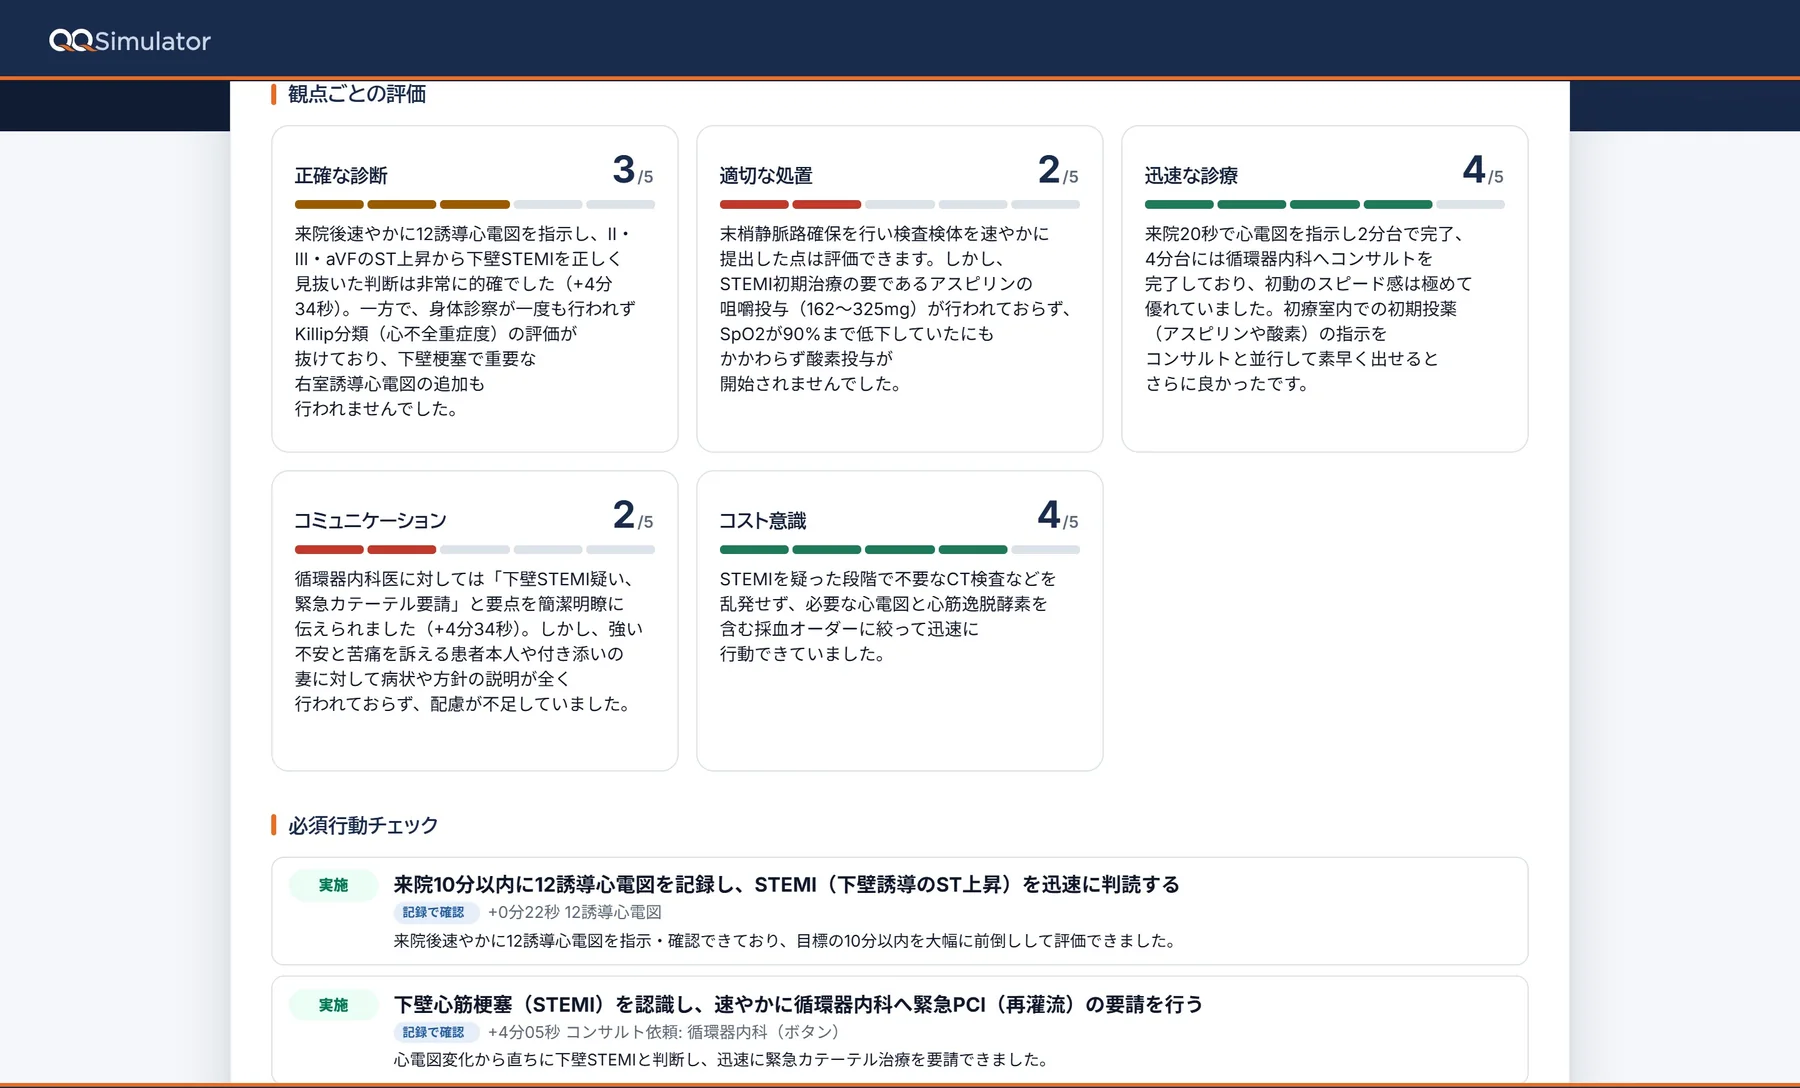Image resolution: width=1800 pixels, height=1088 pixels.
Task: Click the 実施 badge for 12誘導心電図 item
Action: pyautogui.click(x=333, y=885)
